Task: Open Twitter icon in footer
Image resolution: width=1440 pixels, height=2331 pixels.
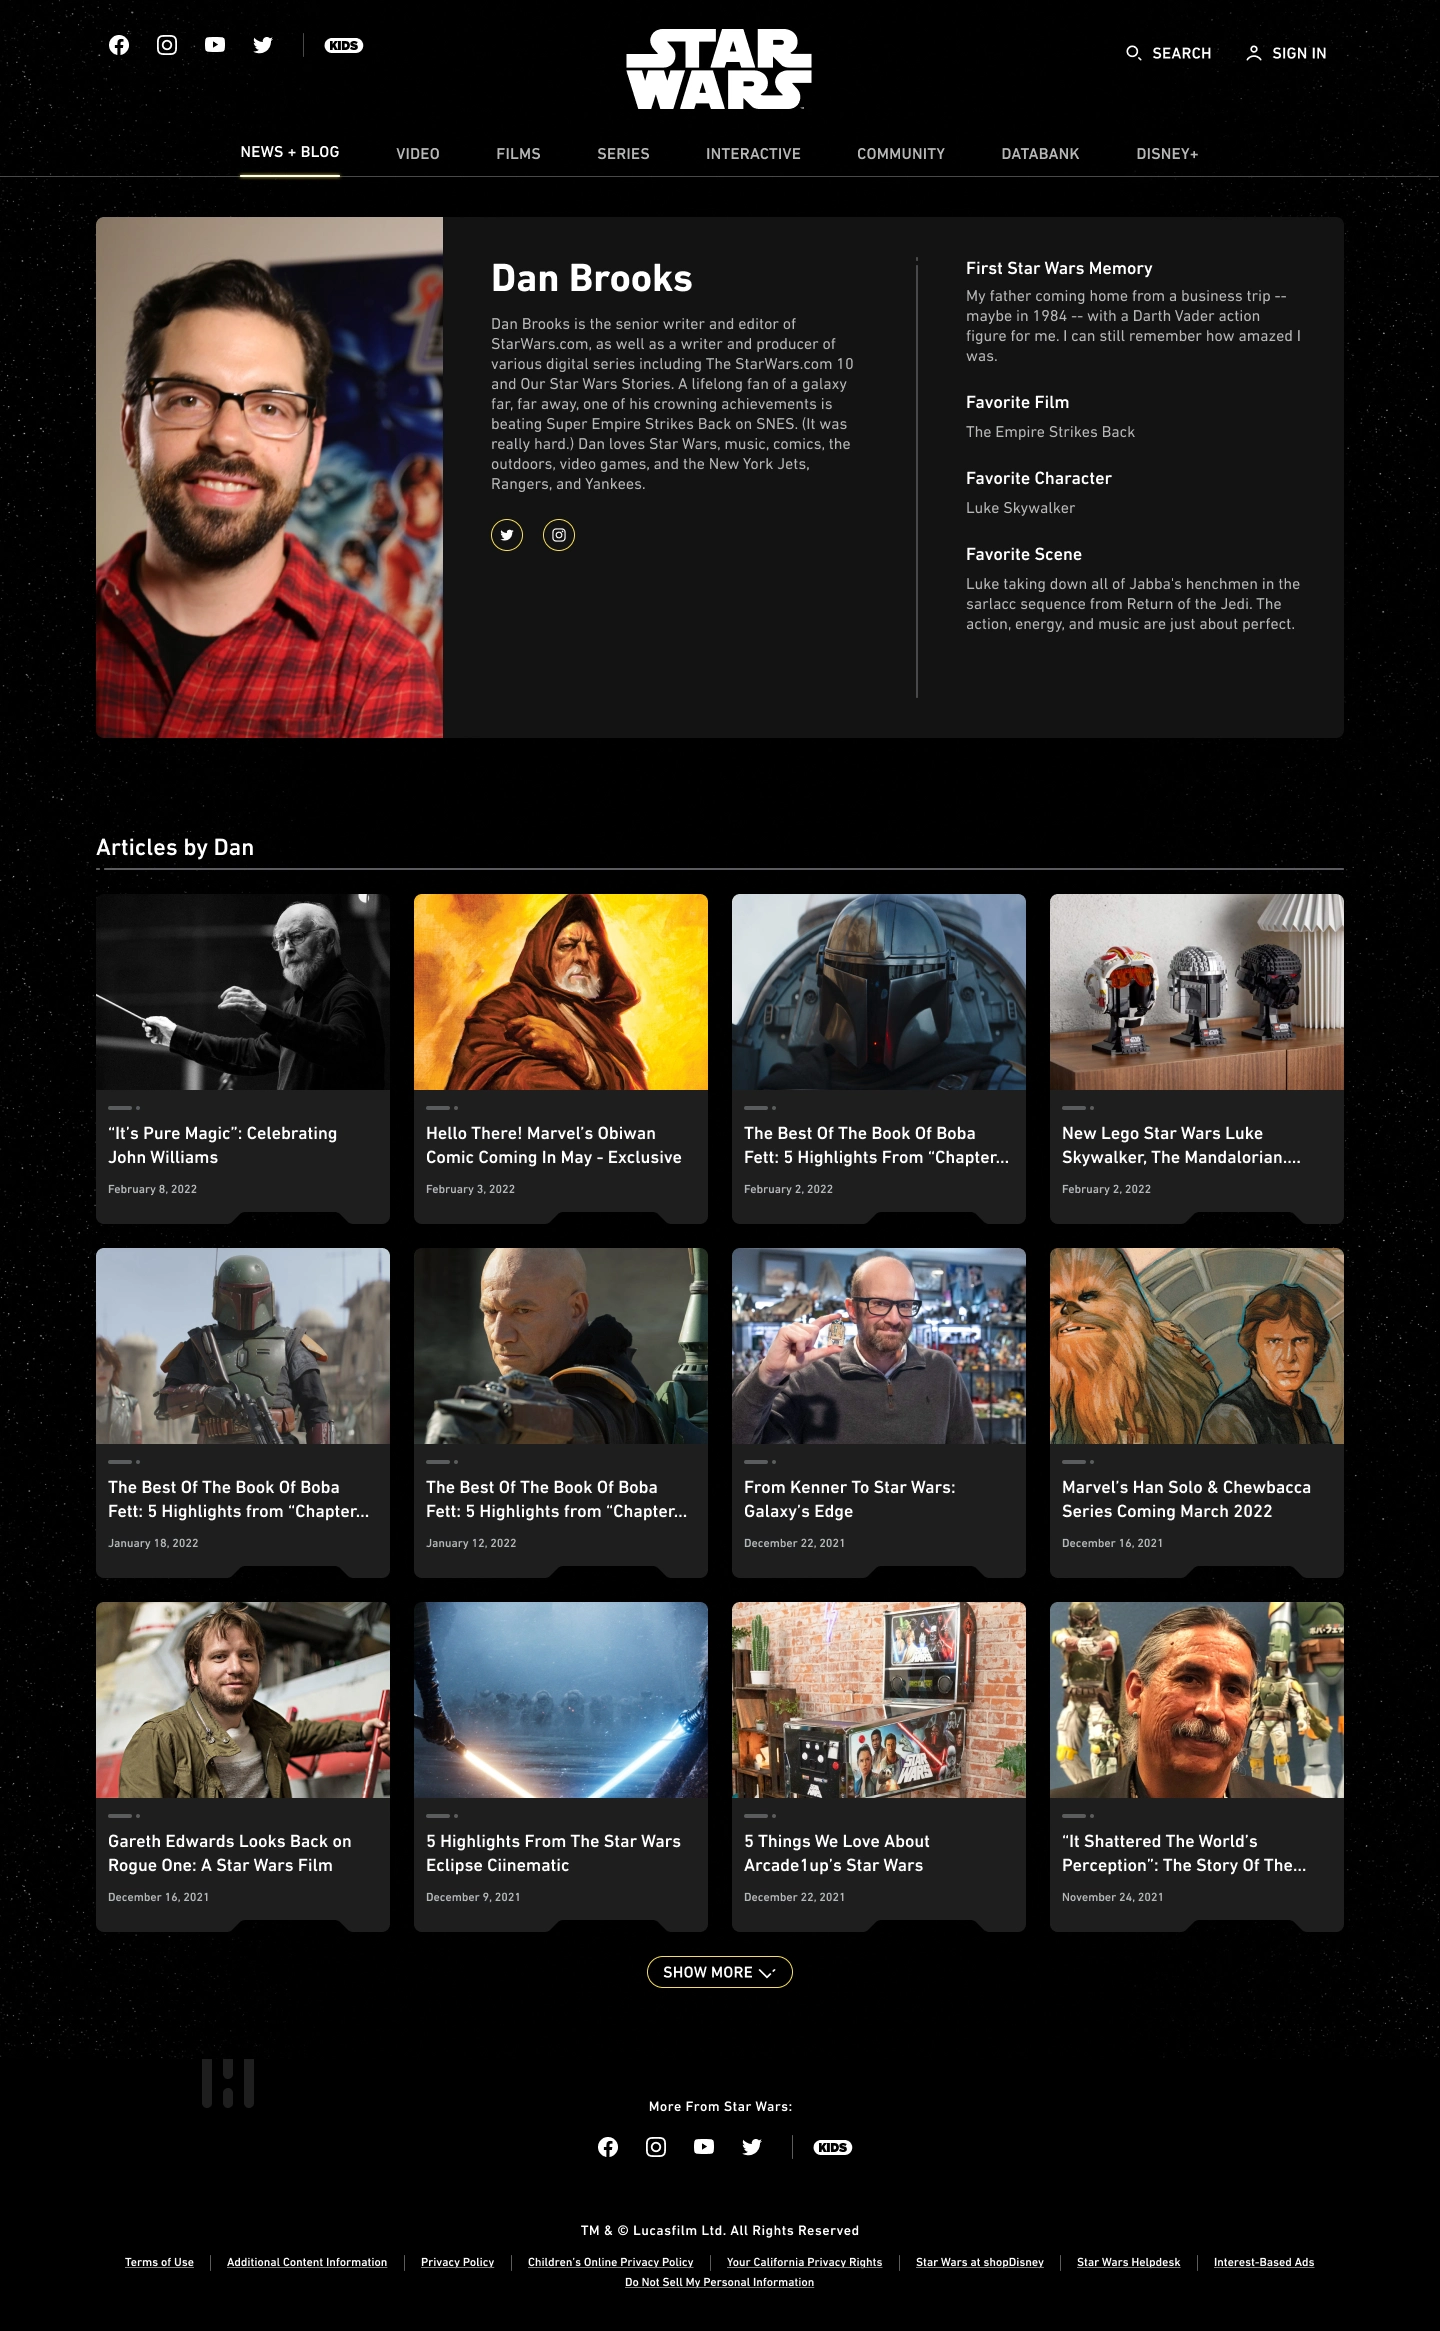Action: pyautogui.click(x=752, y=2147)
